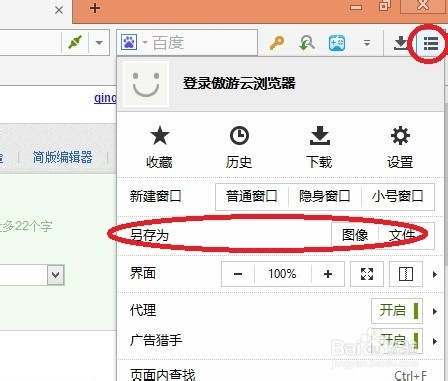Open an incognito window (隐身窗口)
448x381 pixels.
coord(325,196)
